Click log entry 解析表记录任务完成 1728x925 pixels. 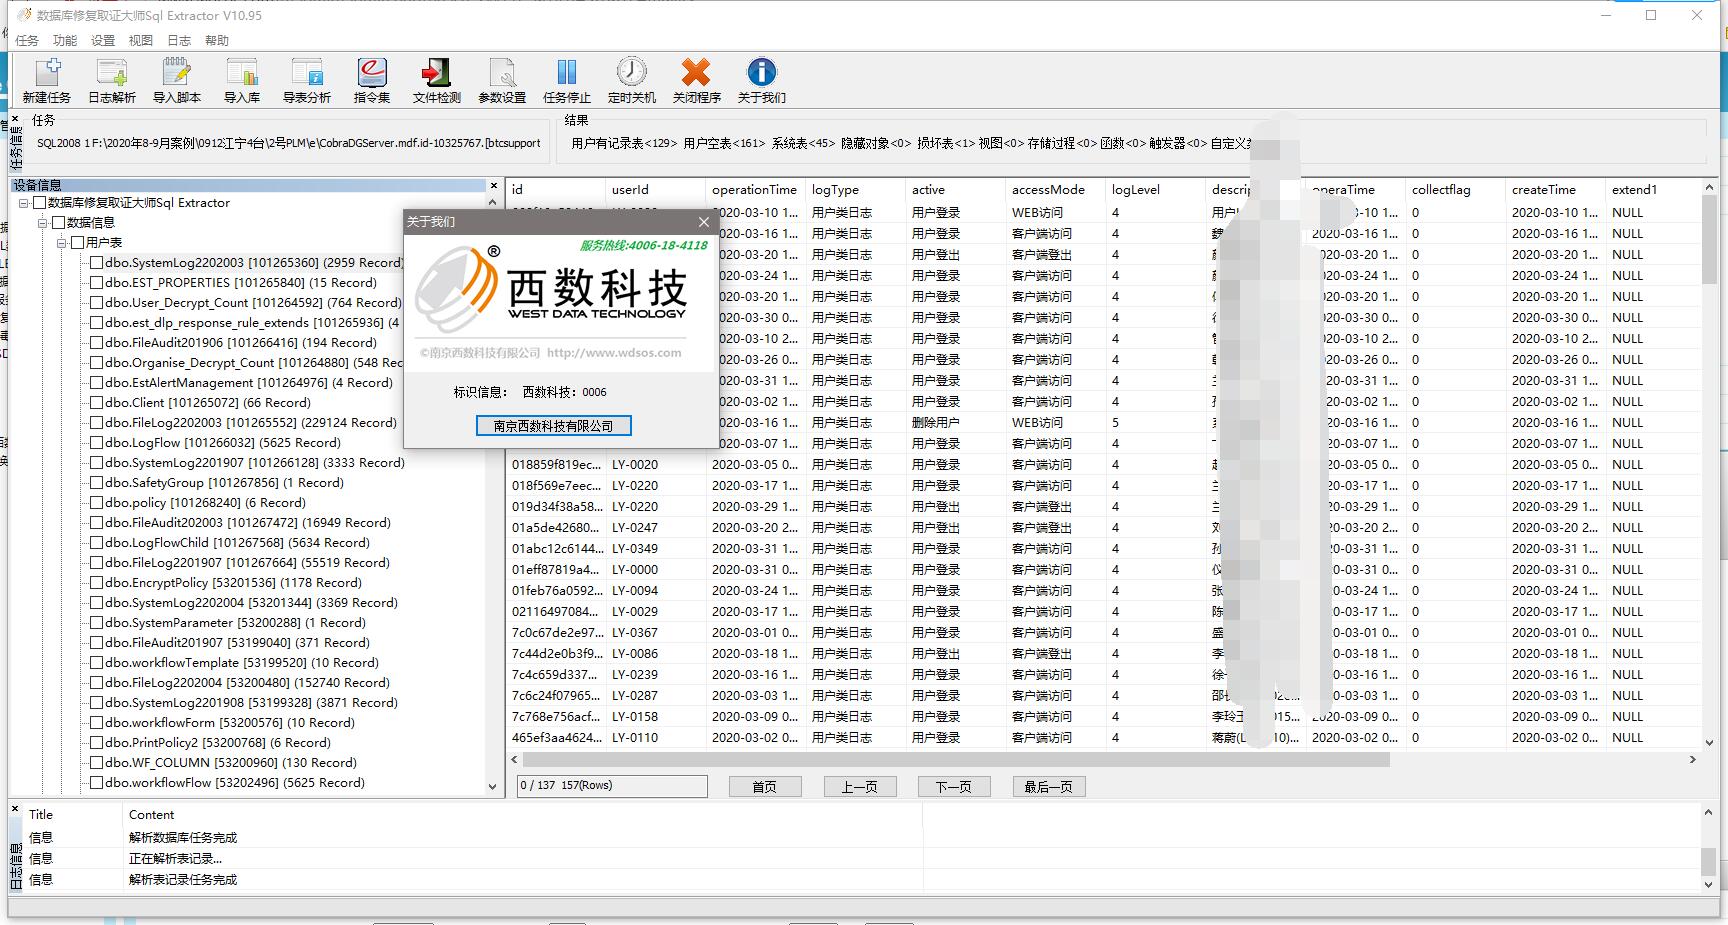[x=183, y=880]
